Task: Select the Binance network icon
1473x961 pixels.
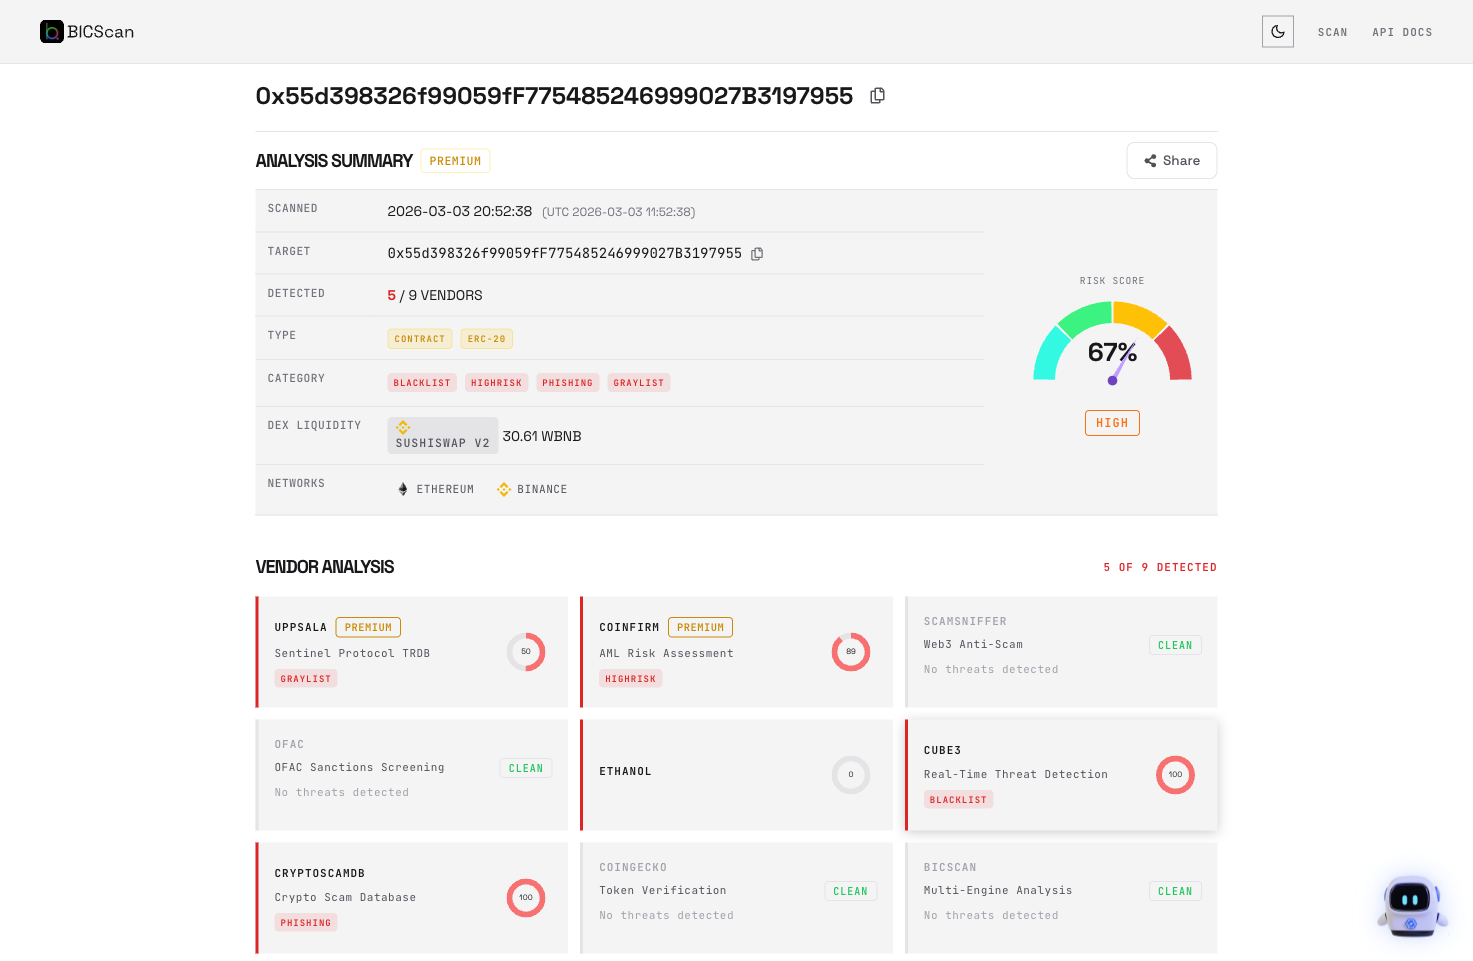Action: (502, 489)
